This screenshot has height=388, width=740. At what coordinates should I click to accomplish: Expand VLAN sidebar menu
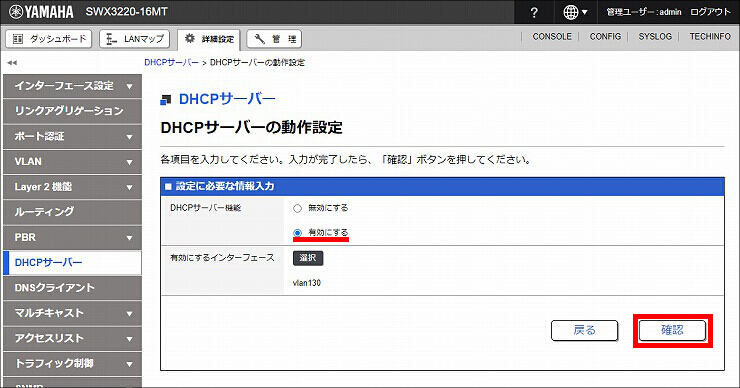pos(72,161)
